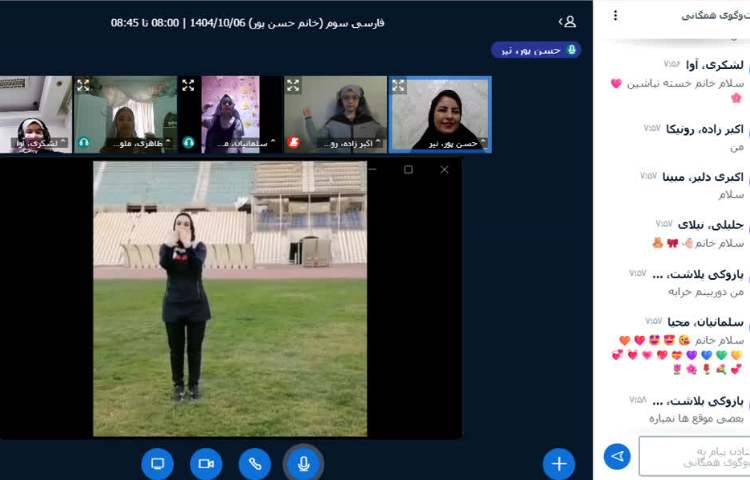750x480 pixels.
Task: Click the talking indicator for حسن پور
Action: click(x=535, y=49)
